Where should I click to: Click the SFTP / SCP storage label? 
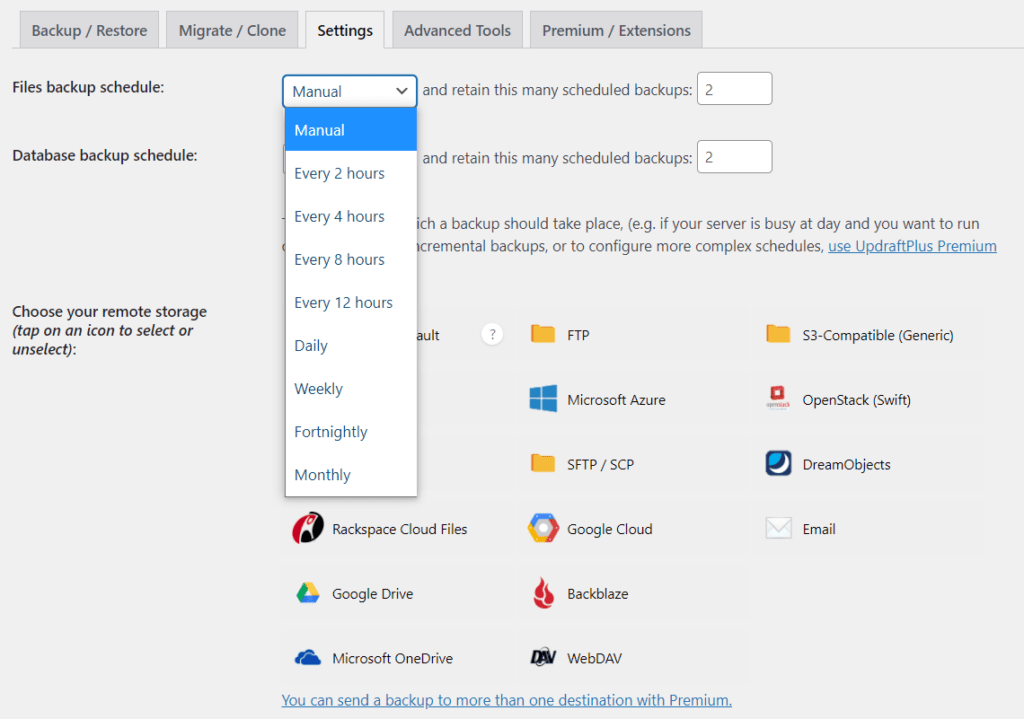coord(600,464)
